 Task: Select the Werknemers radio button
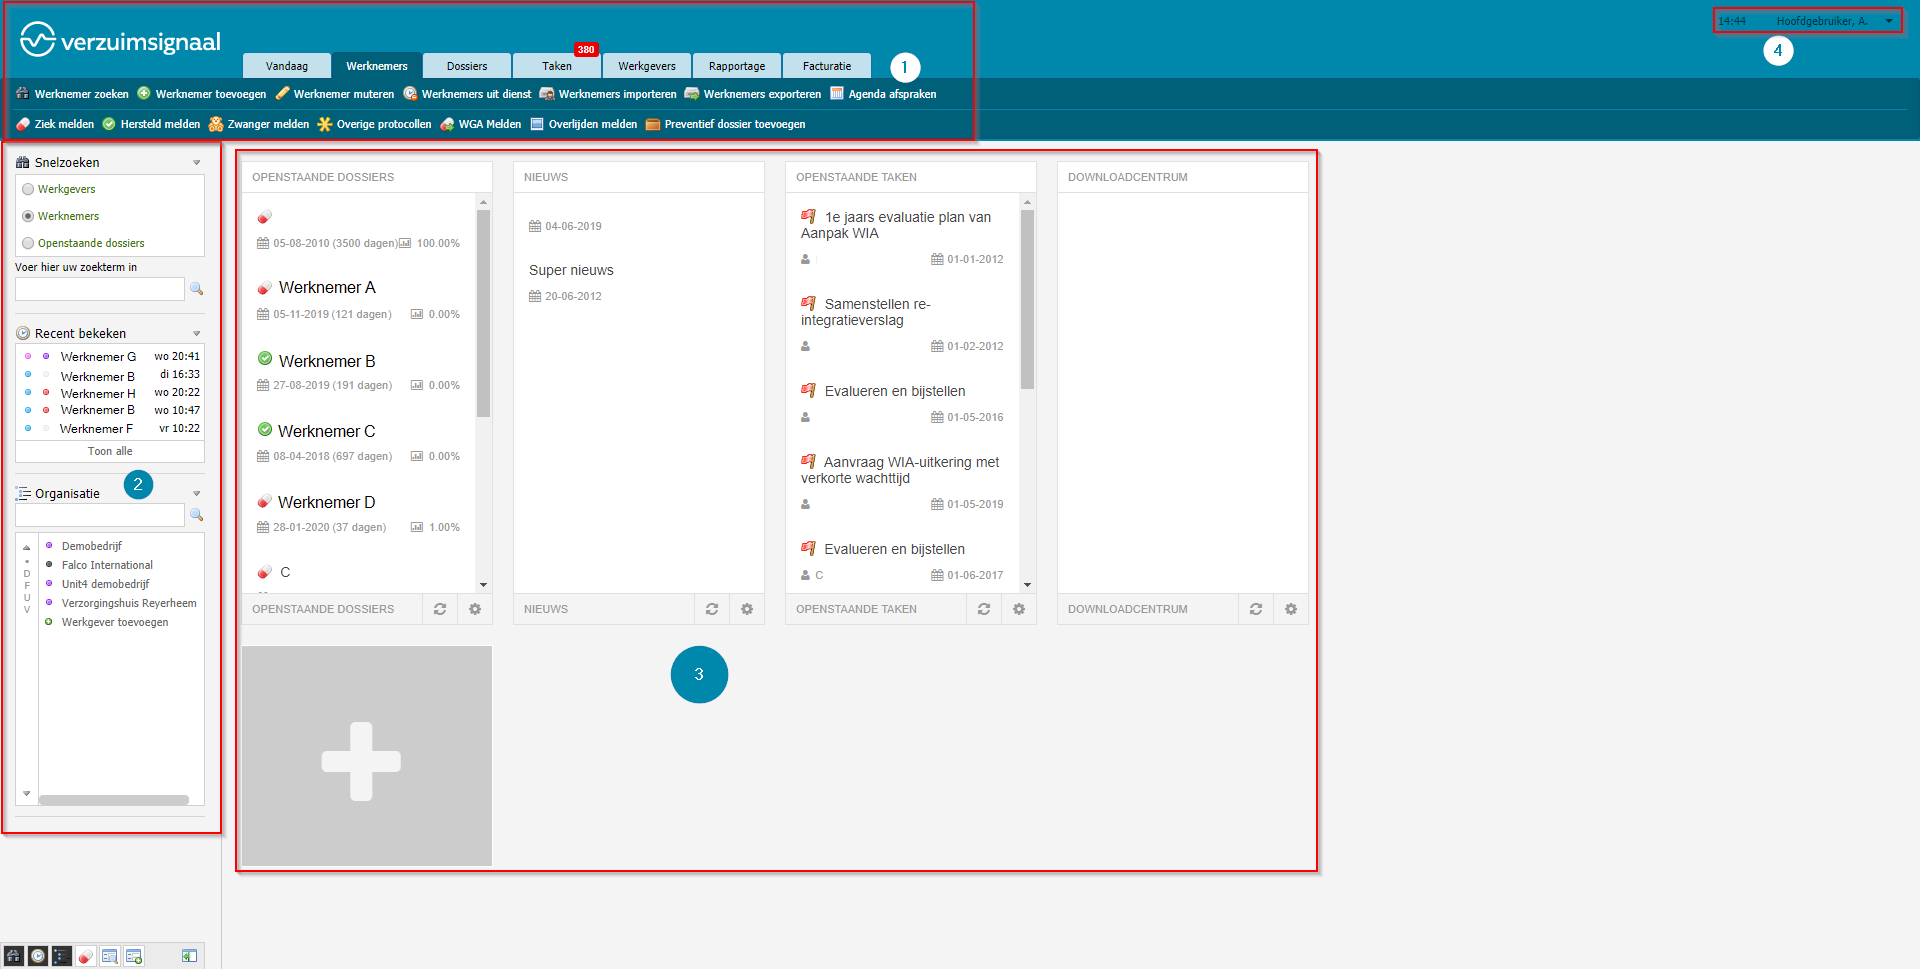click(28, 216)
